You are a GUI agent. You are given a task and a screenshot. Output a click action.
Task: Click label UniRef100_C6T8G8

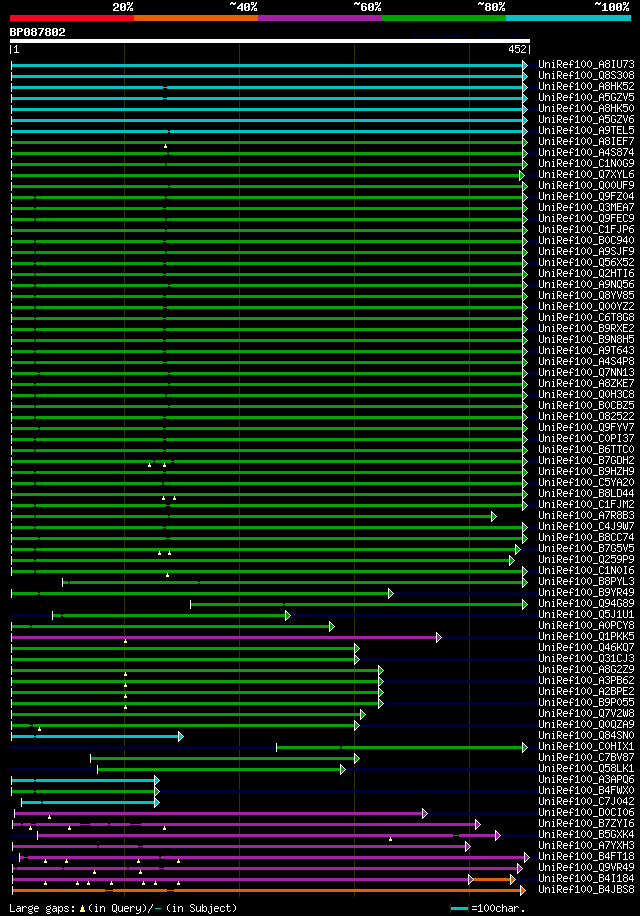[x=586, y=317]
